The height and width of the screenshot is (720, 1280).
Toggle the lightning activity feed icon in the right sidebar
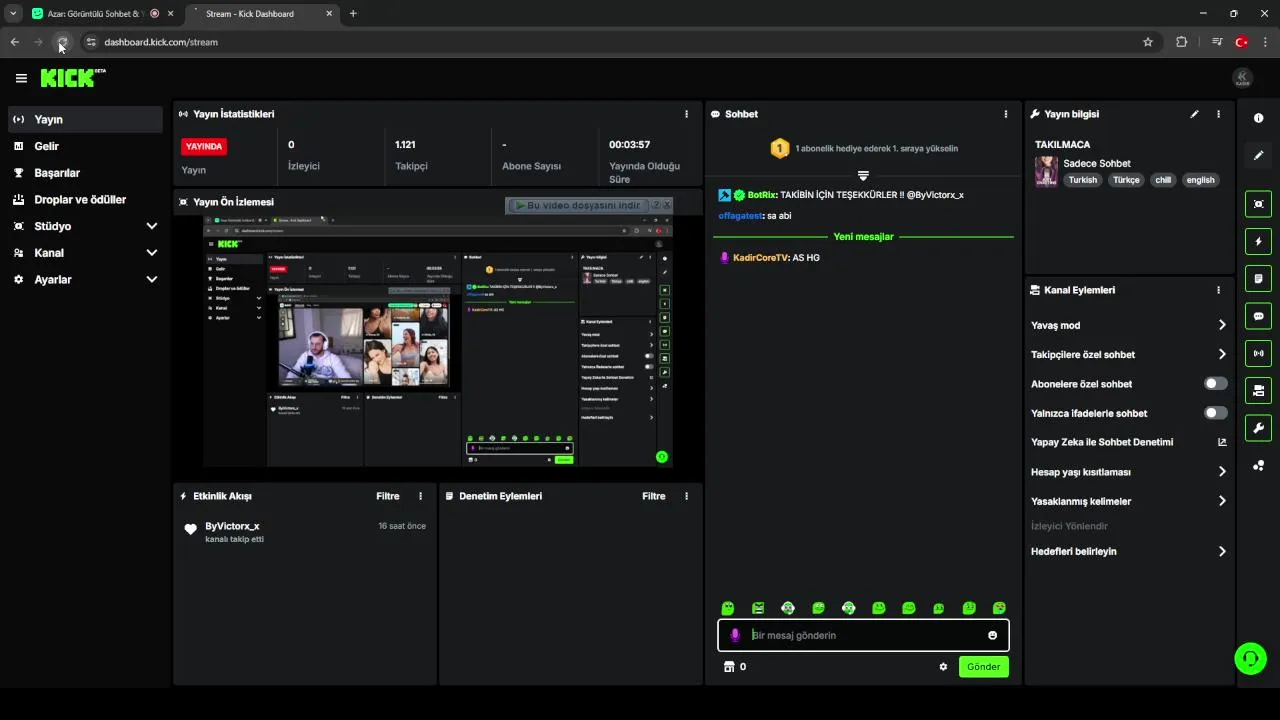(x=1258, y=241)
